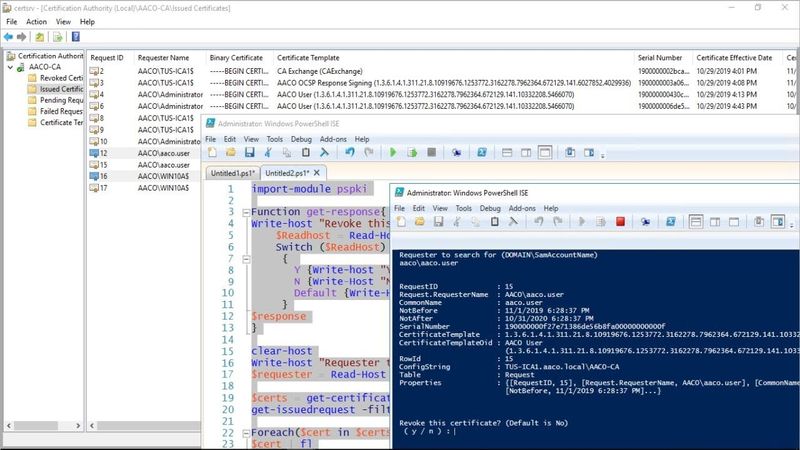This screenshot has width=800, height=450.
Task: Select request 15 row AACO\aaco.user
Action: pyautogui.click(x=144, y=165)
